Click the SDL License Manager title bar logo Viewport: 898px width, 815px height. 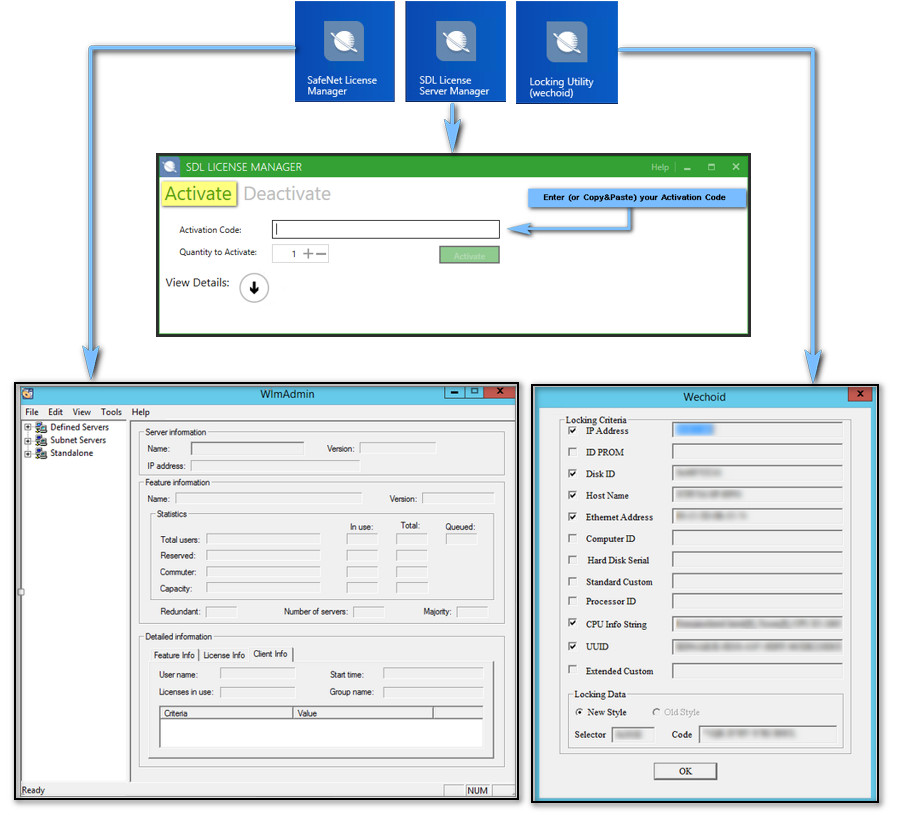(170, 167)
